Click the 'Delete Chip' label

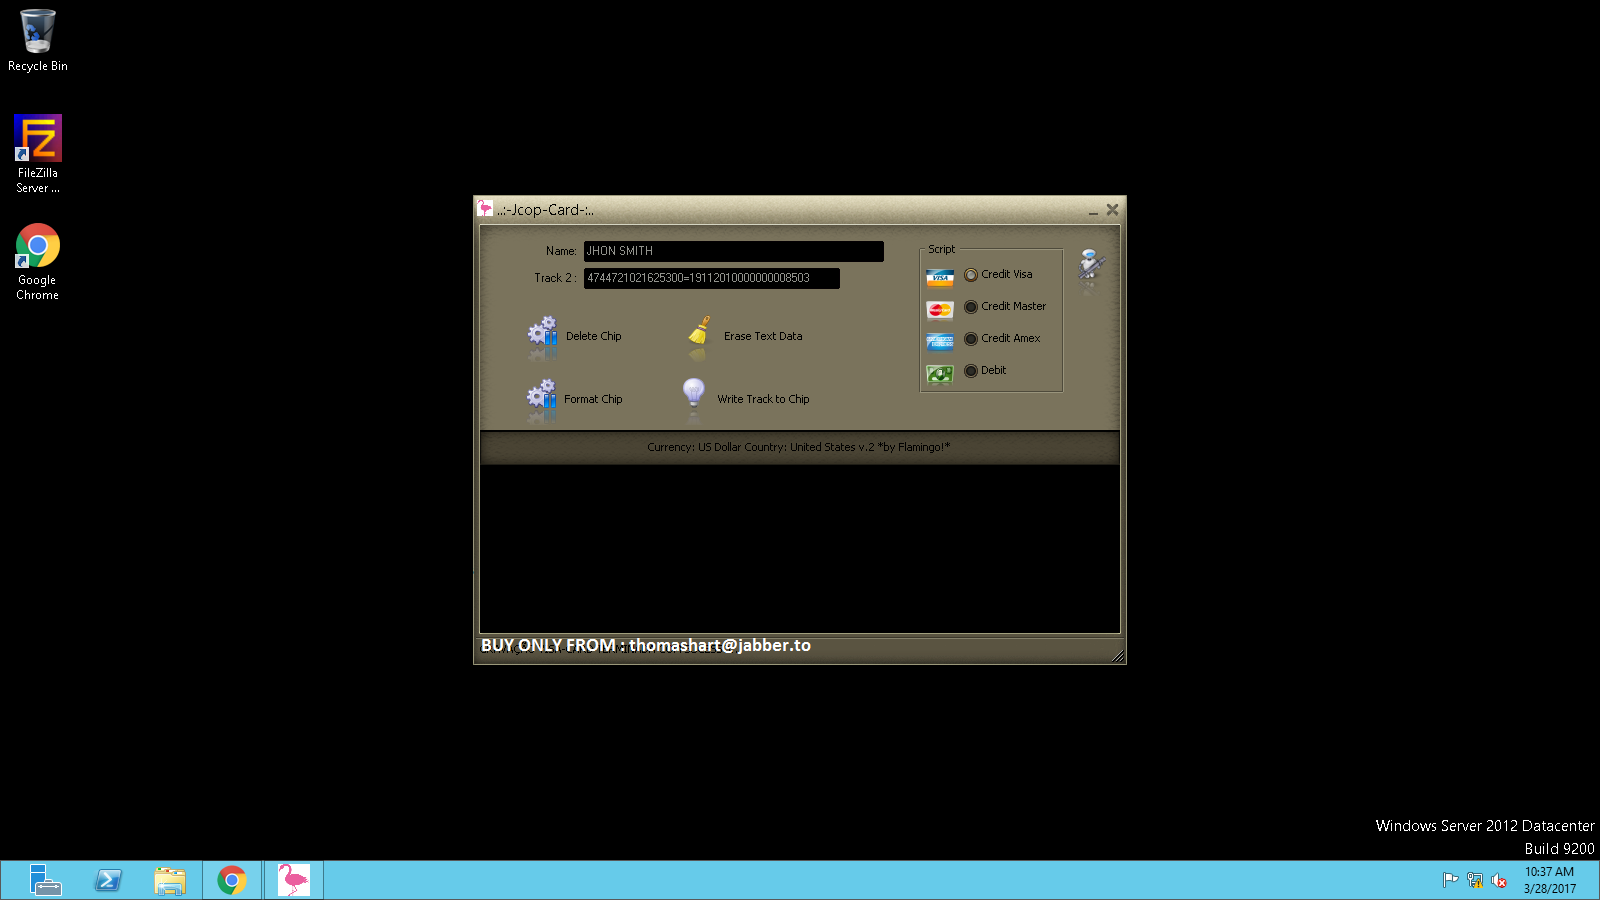pyautogui.click(x=594, y=336)
